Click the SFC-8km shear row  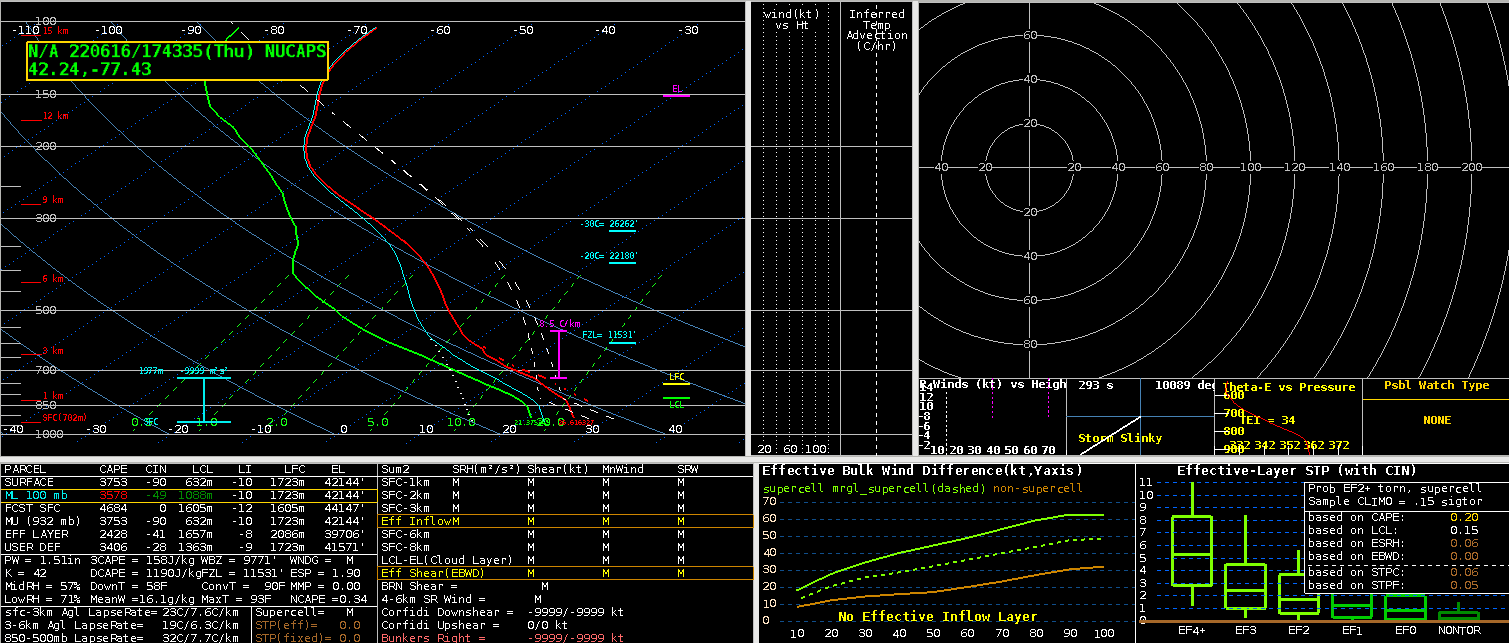566,547
